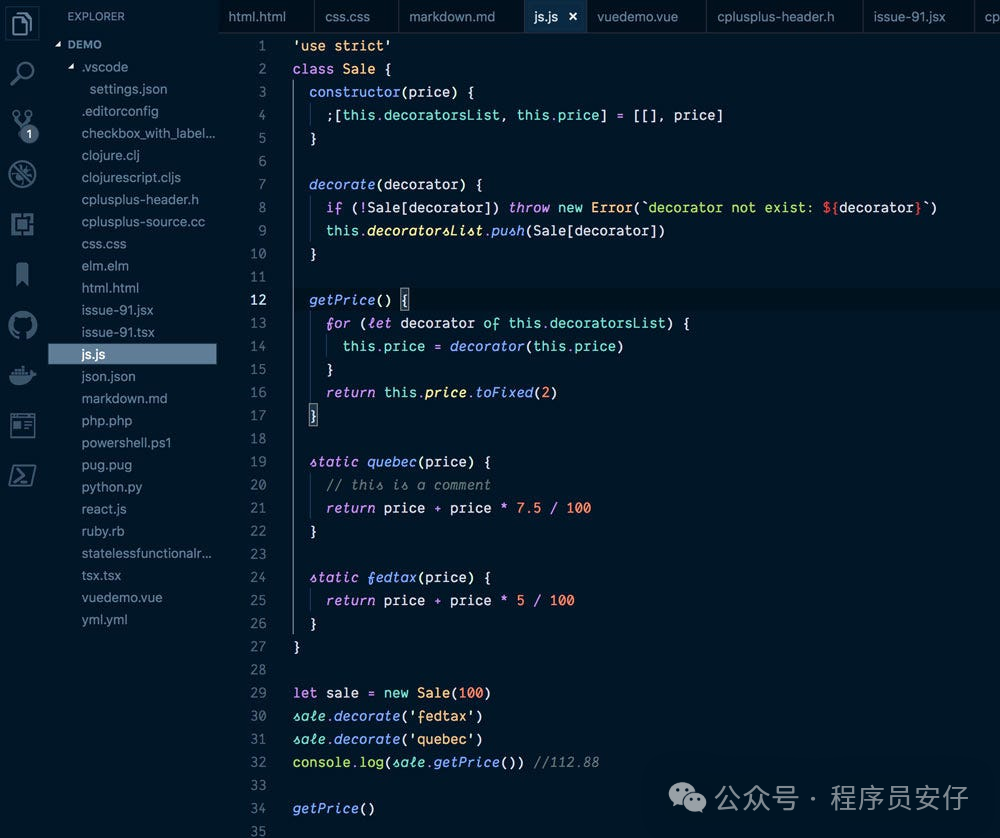1000x838 pixels.
Task: Collapse the .vscode folder arrow
Action: [72, 67]
